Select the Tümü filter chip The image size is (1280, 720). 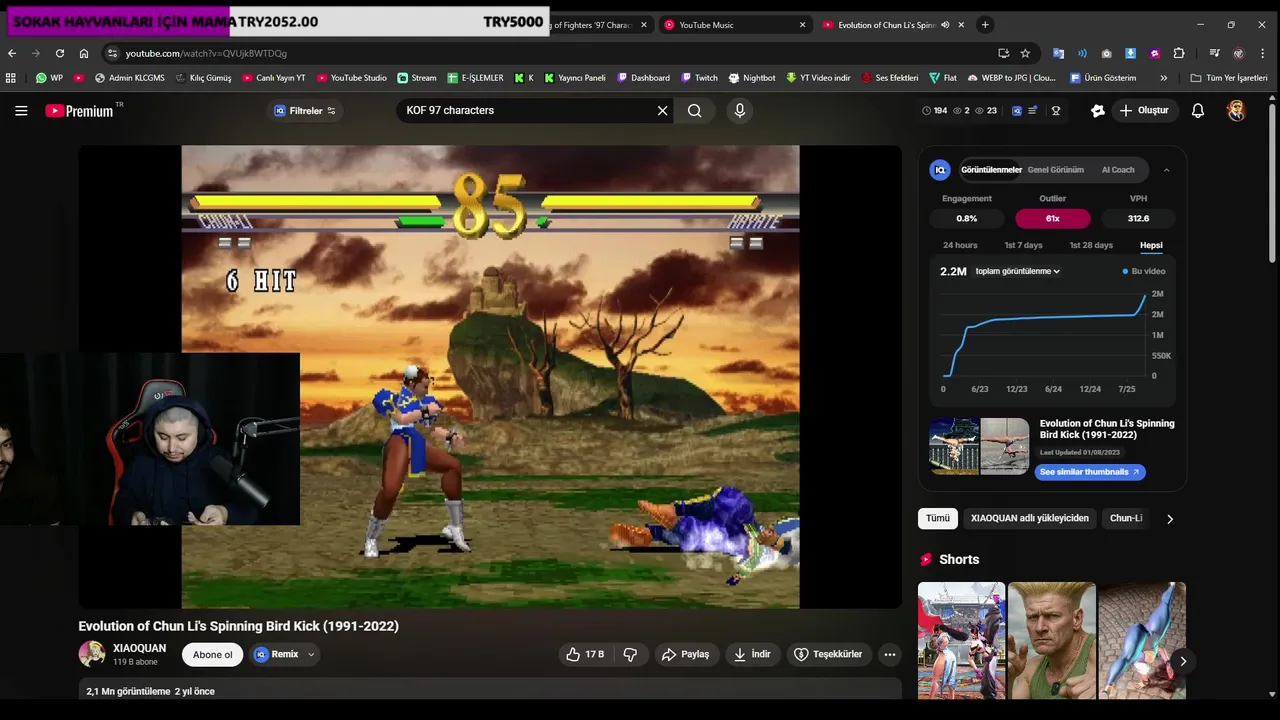(x=938, y=518)
